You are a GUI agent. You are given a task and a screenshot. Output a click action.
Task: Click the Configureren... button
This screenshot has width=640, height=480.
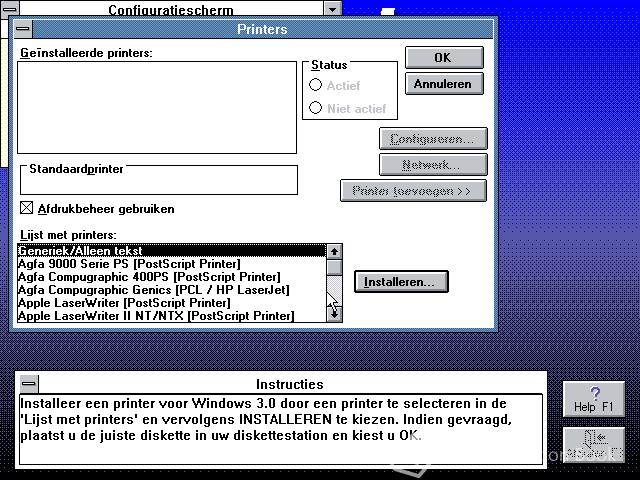click(x=433, y=139)
